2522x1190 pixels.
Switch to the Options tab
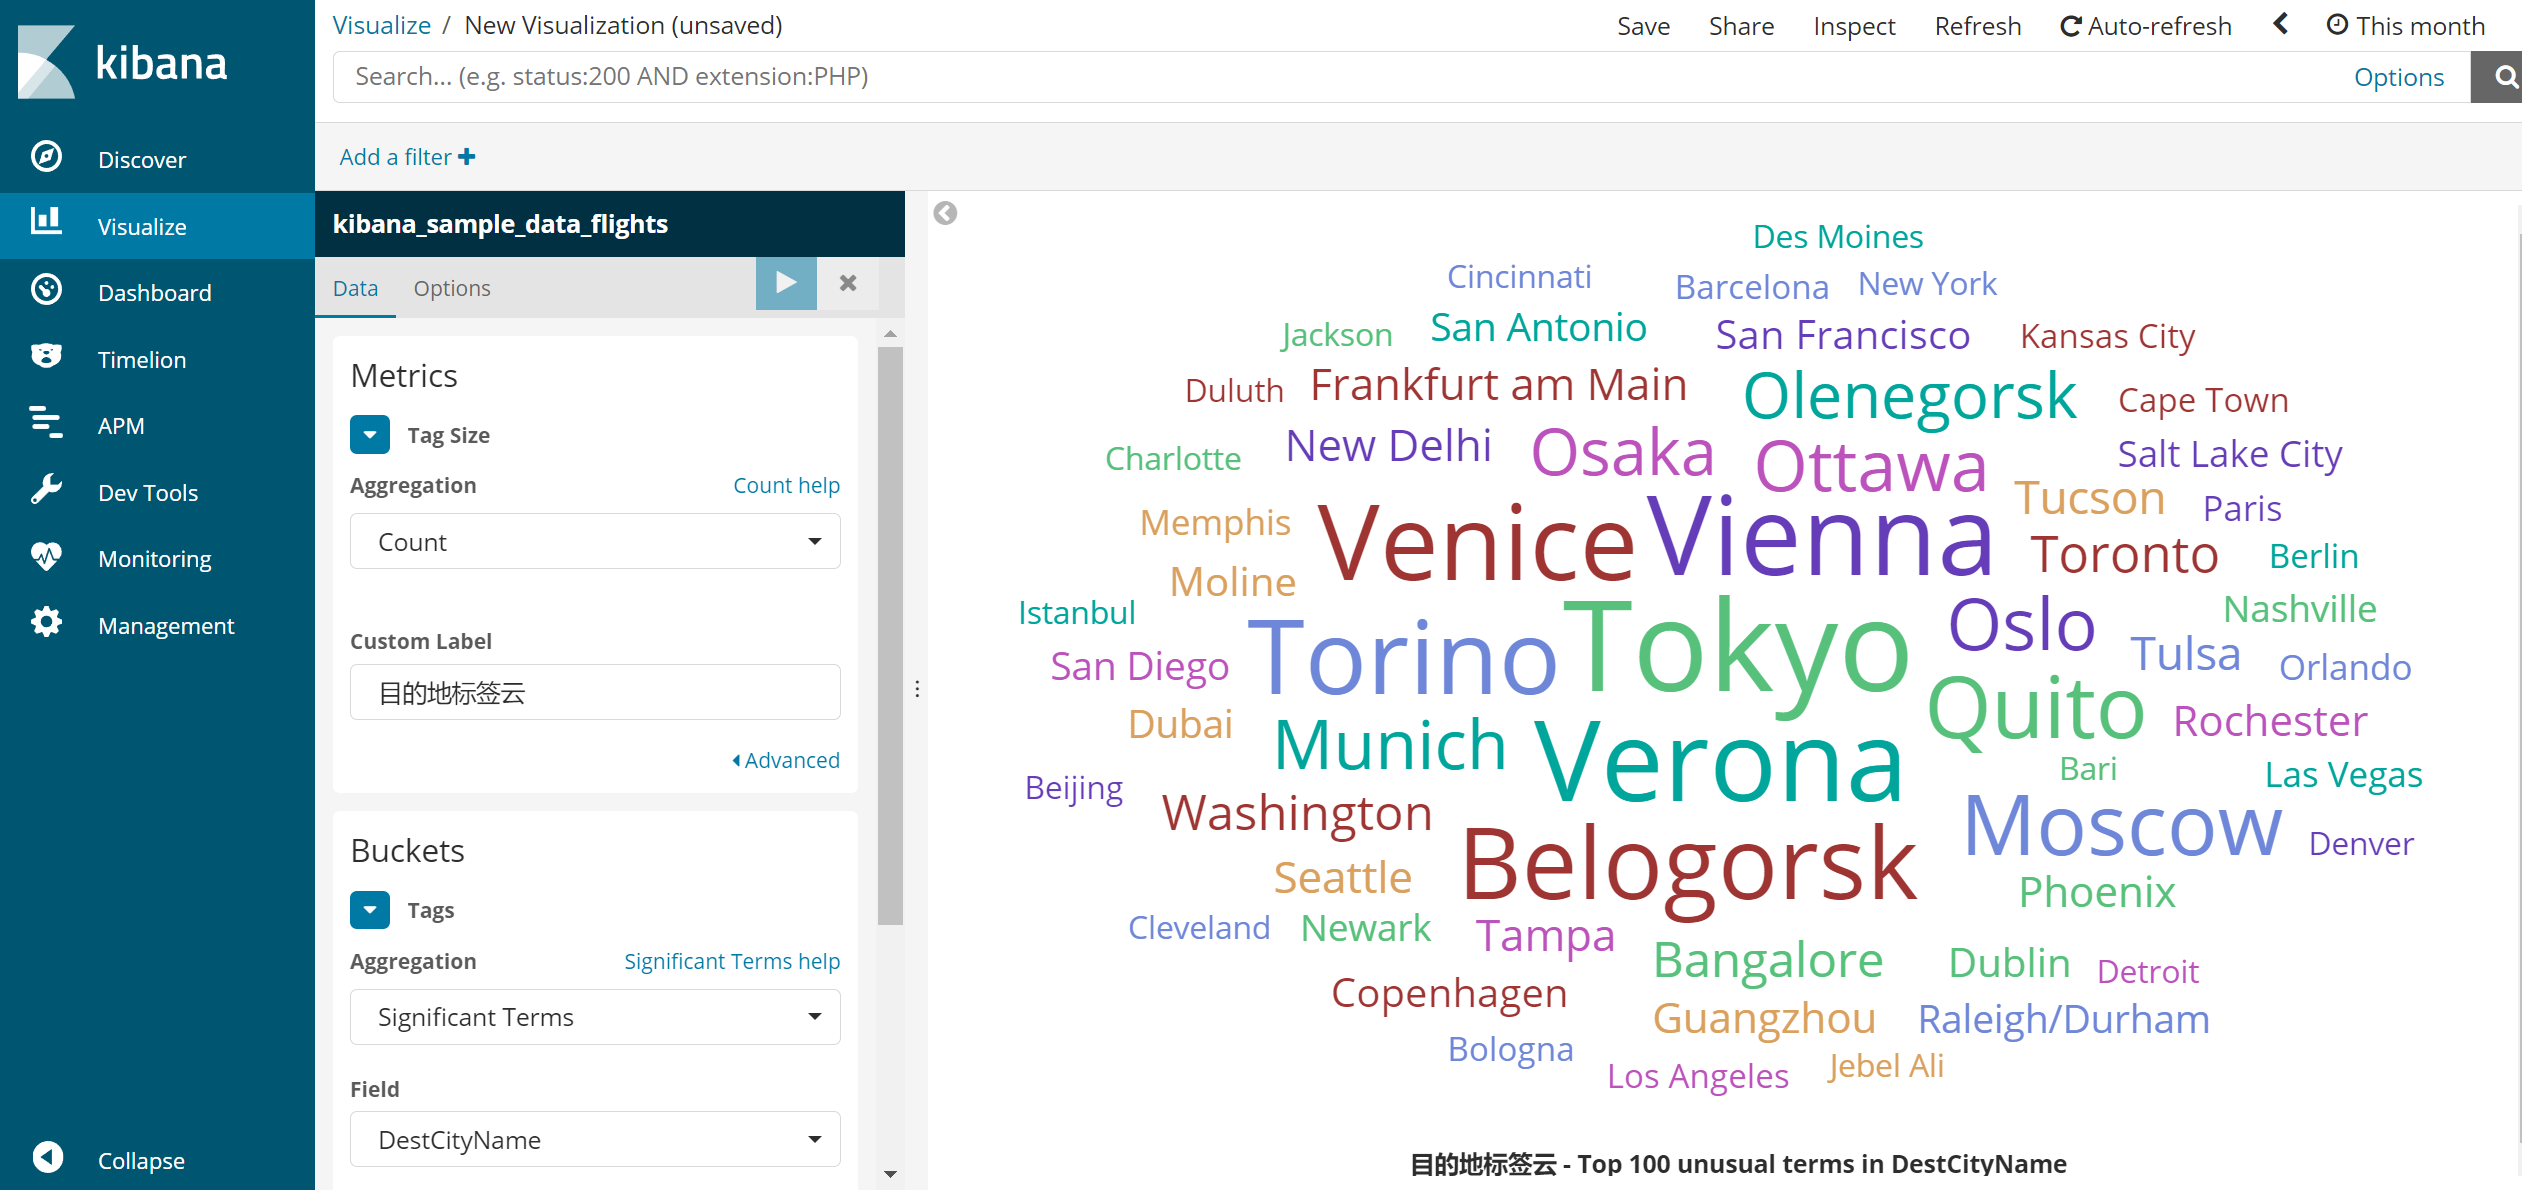point(452,288)
